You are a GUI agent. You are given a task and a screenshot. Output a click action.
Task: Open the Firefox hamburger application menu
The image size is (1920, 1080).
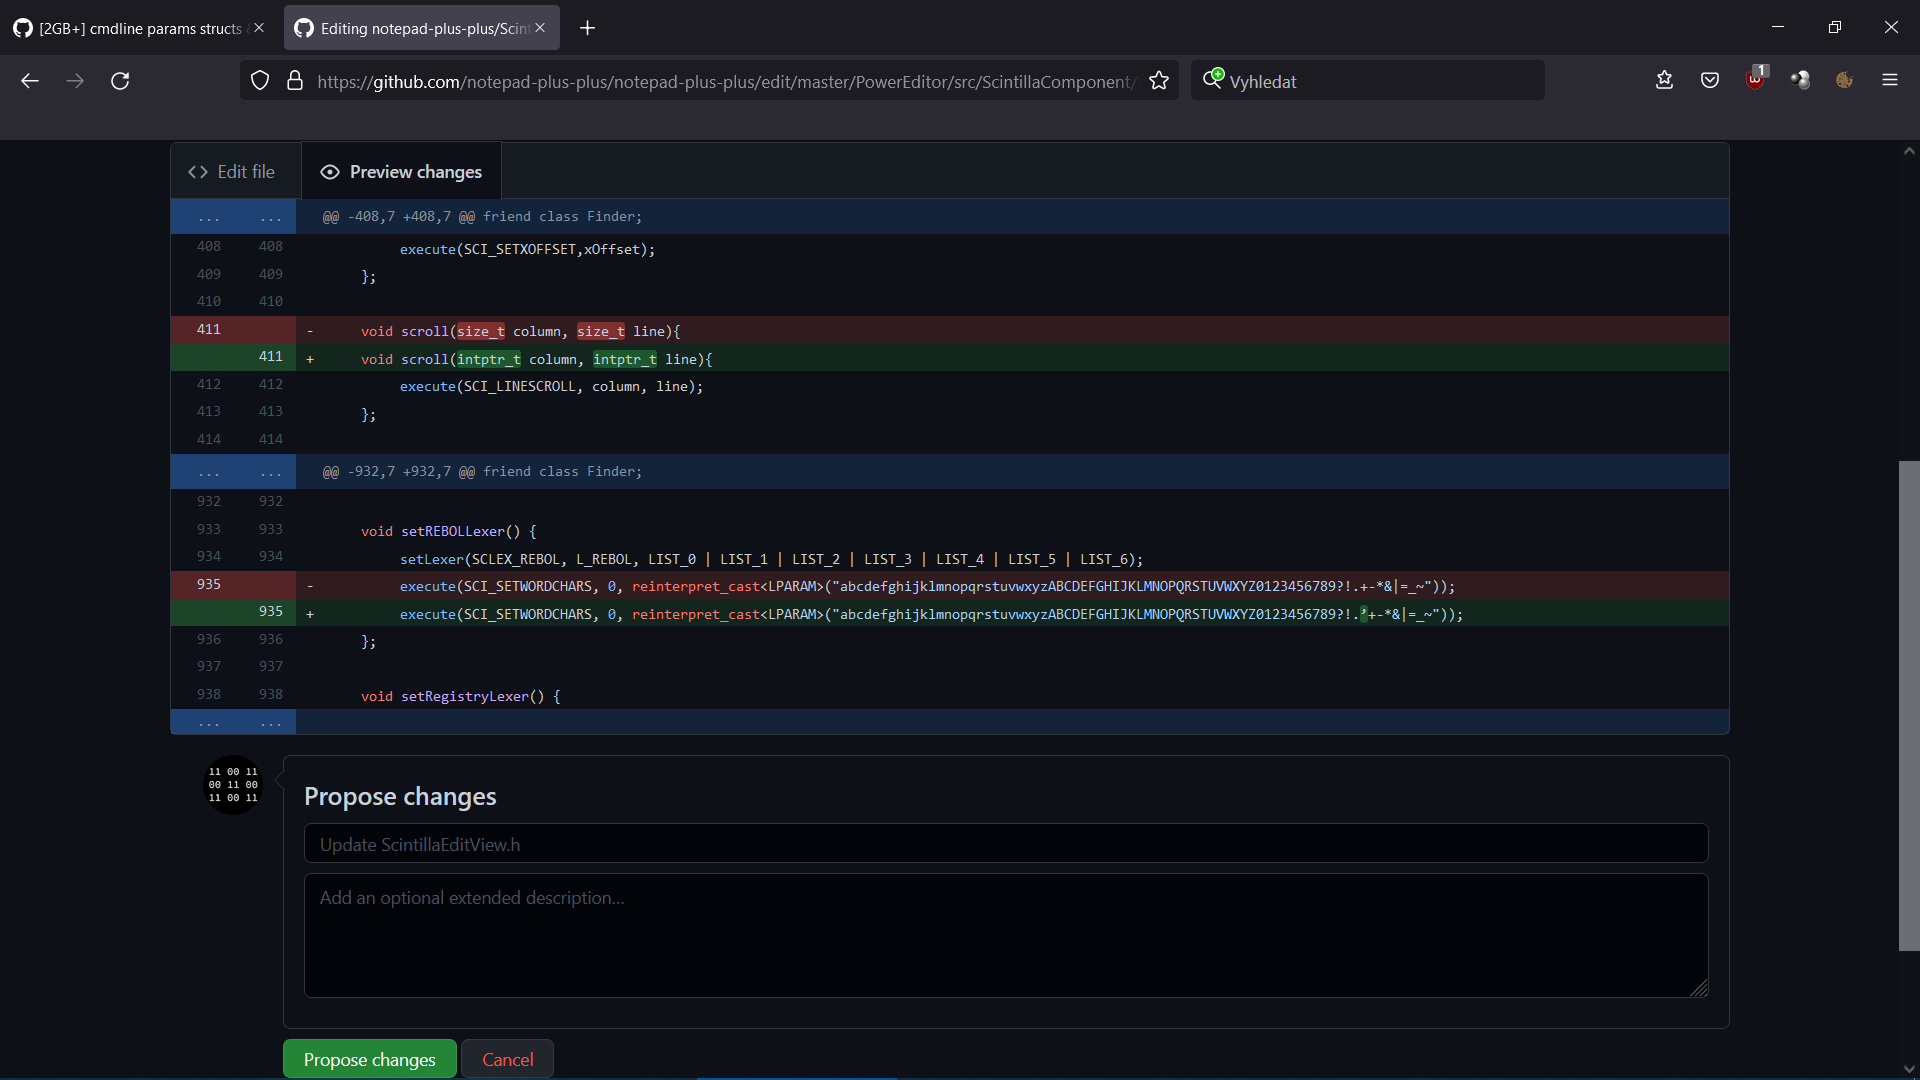(1891, 80)
